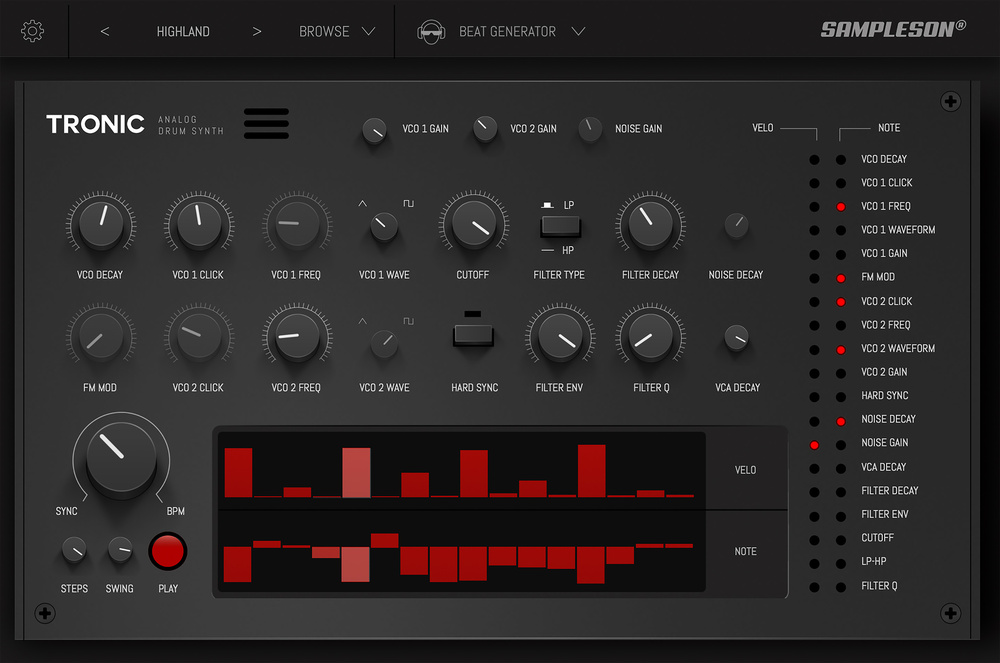Go to the previous preset arrow
The image size is (1000, 663).
pyautogui.click(x=105, y=31)
